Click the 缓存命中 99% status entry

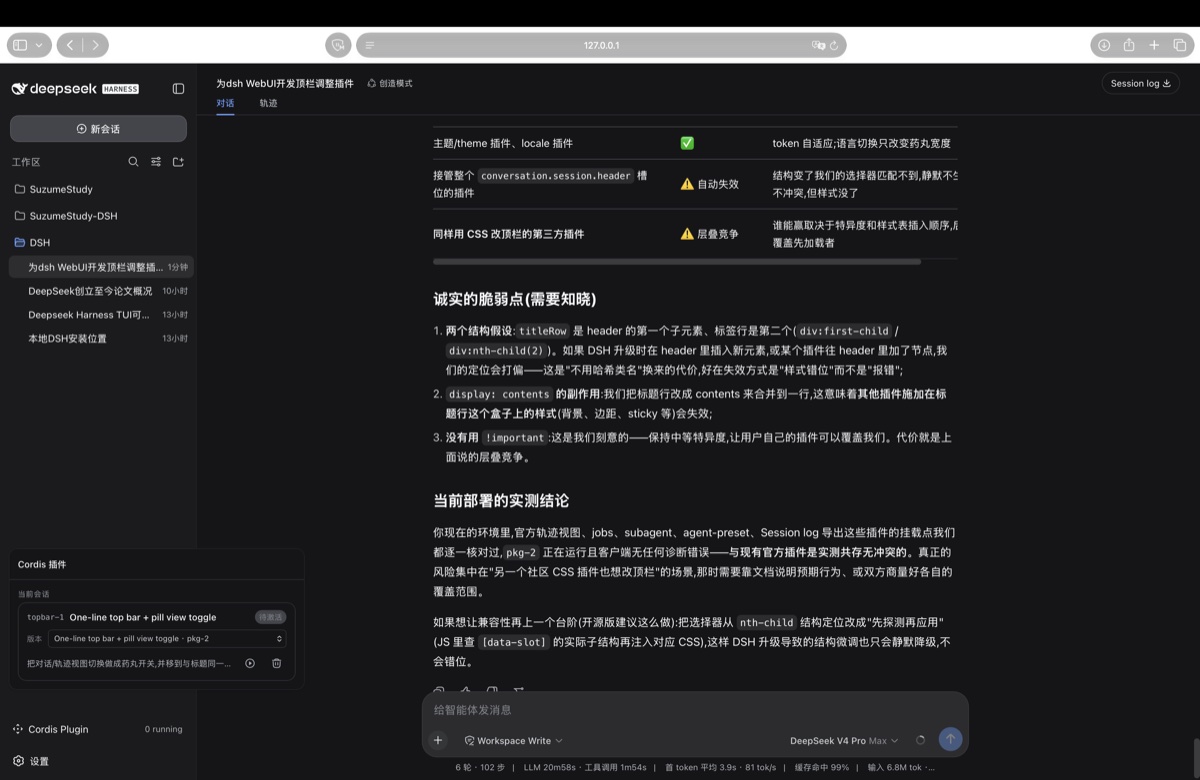pyautogui.click(x=822, y=768)
